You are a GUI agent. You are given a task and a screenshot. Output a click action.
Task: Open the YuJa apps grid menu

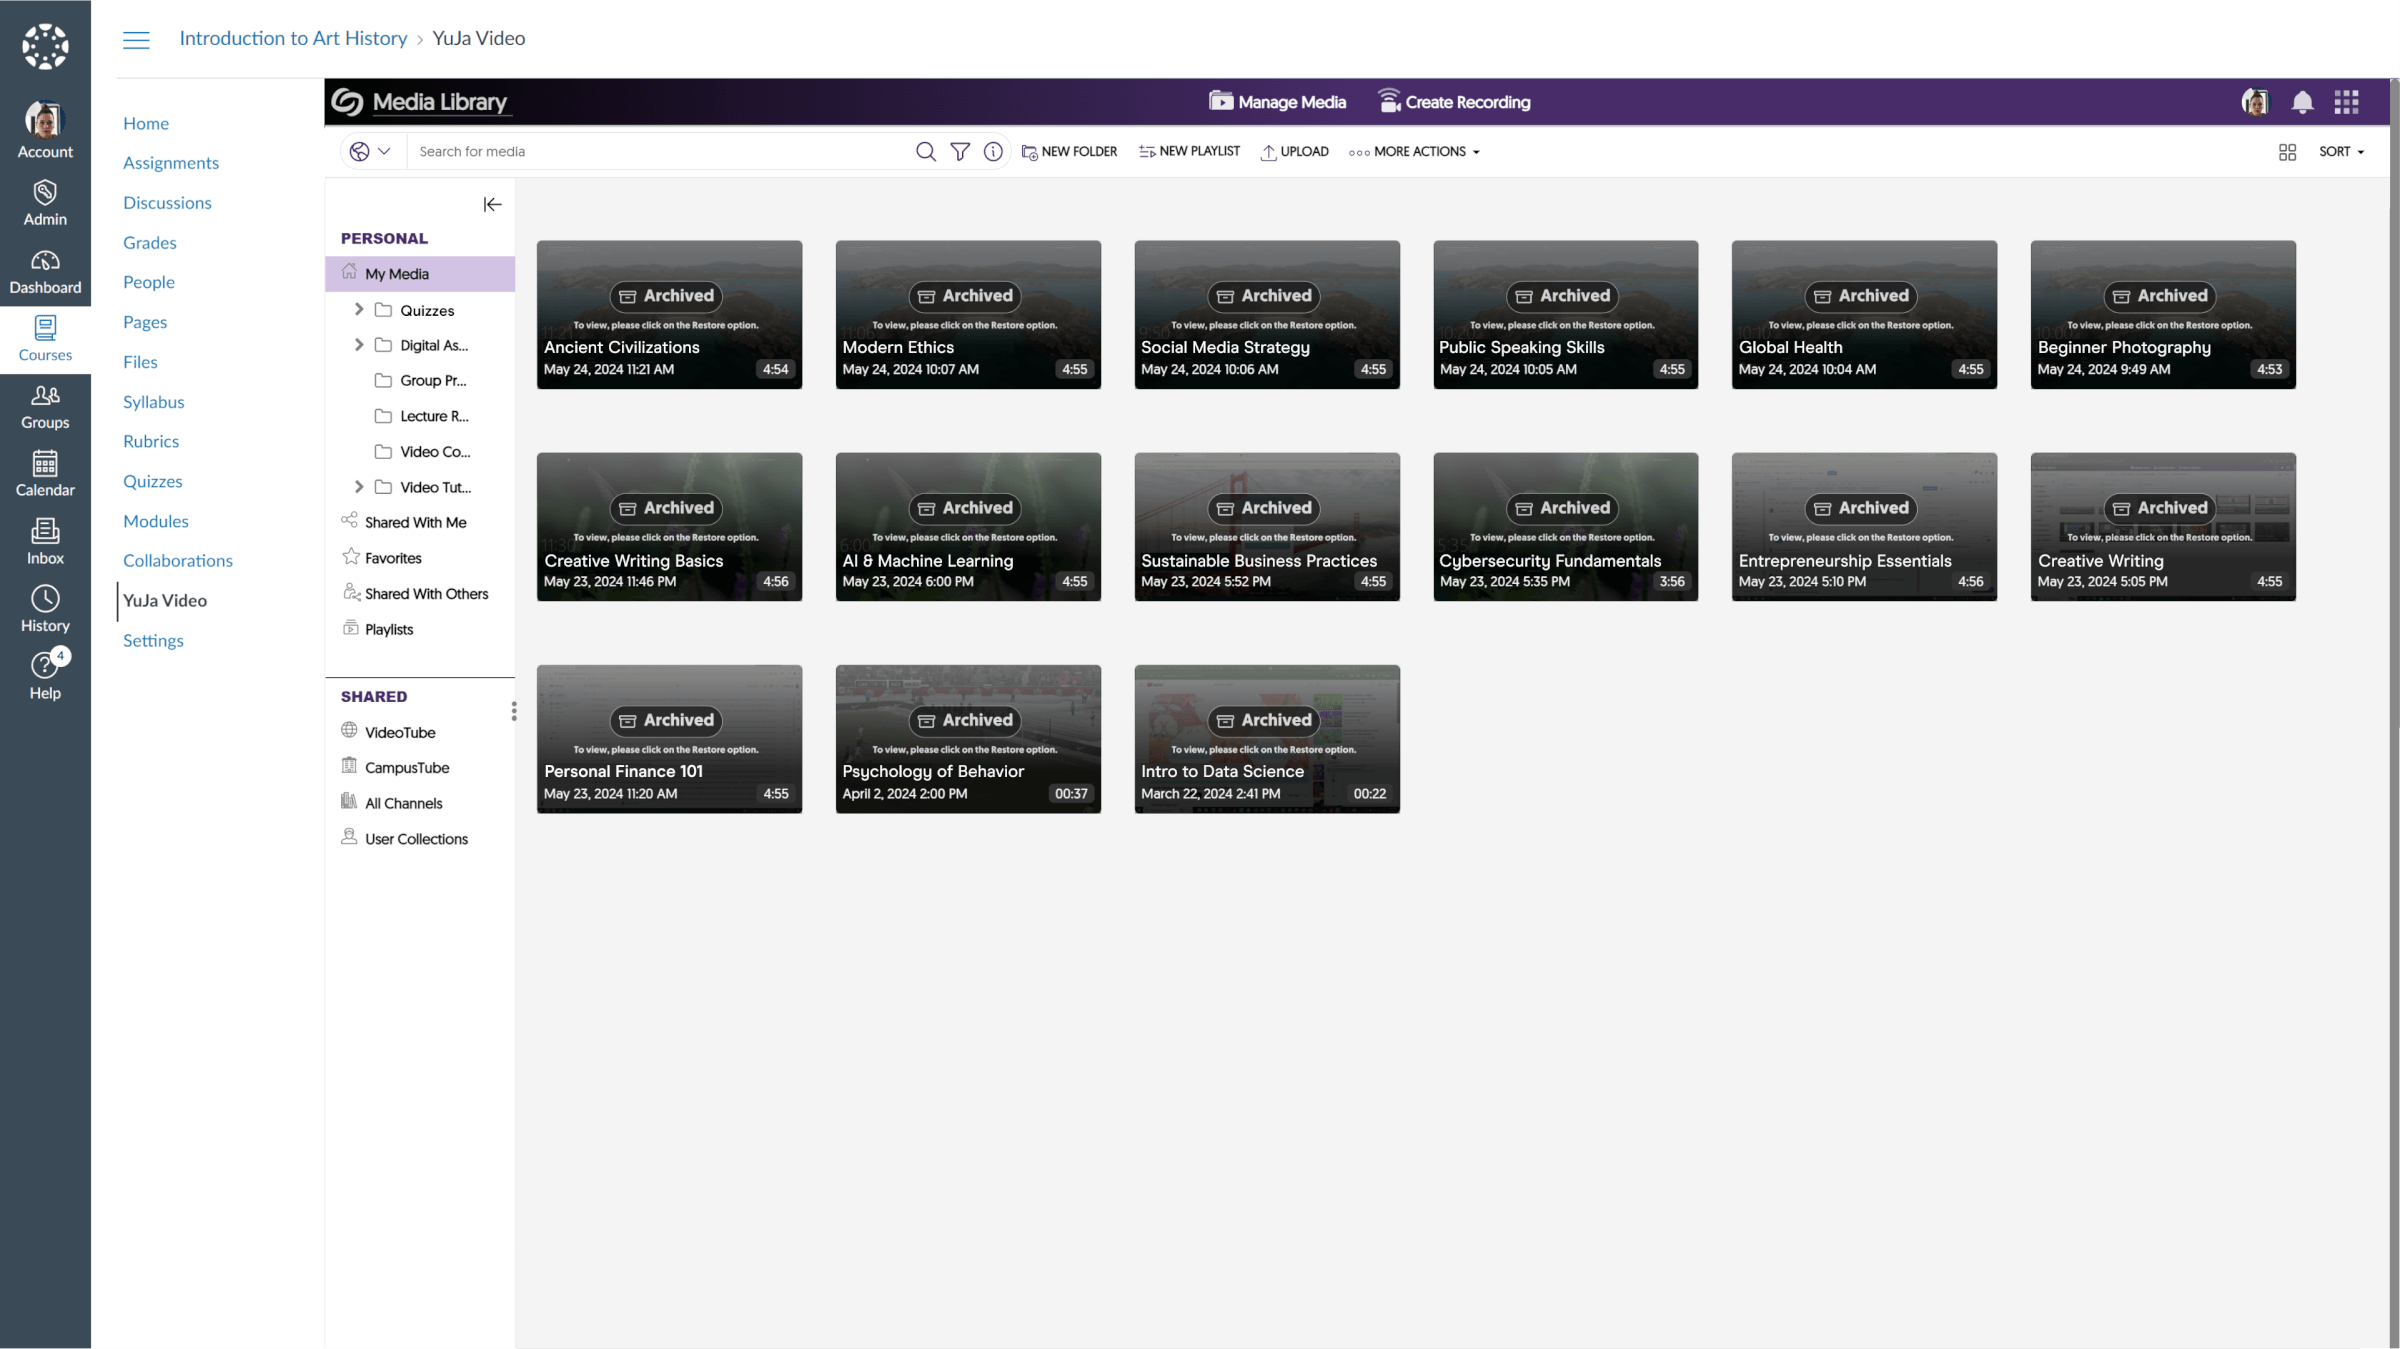(2346, 102)
